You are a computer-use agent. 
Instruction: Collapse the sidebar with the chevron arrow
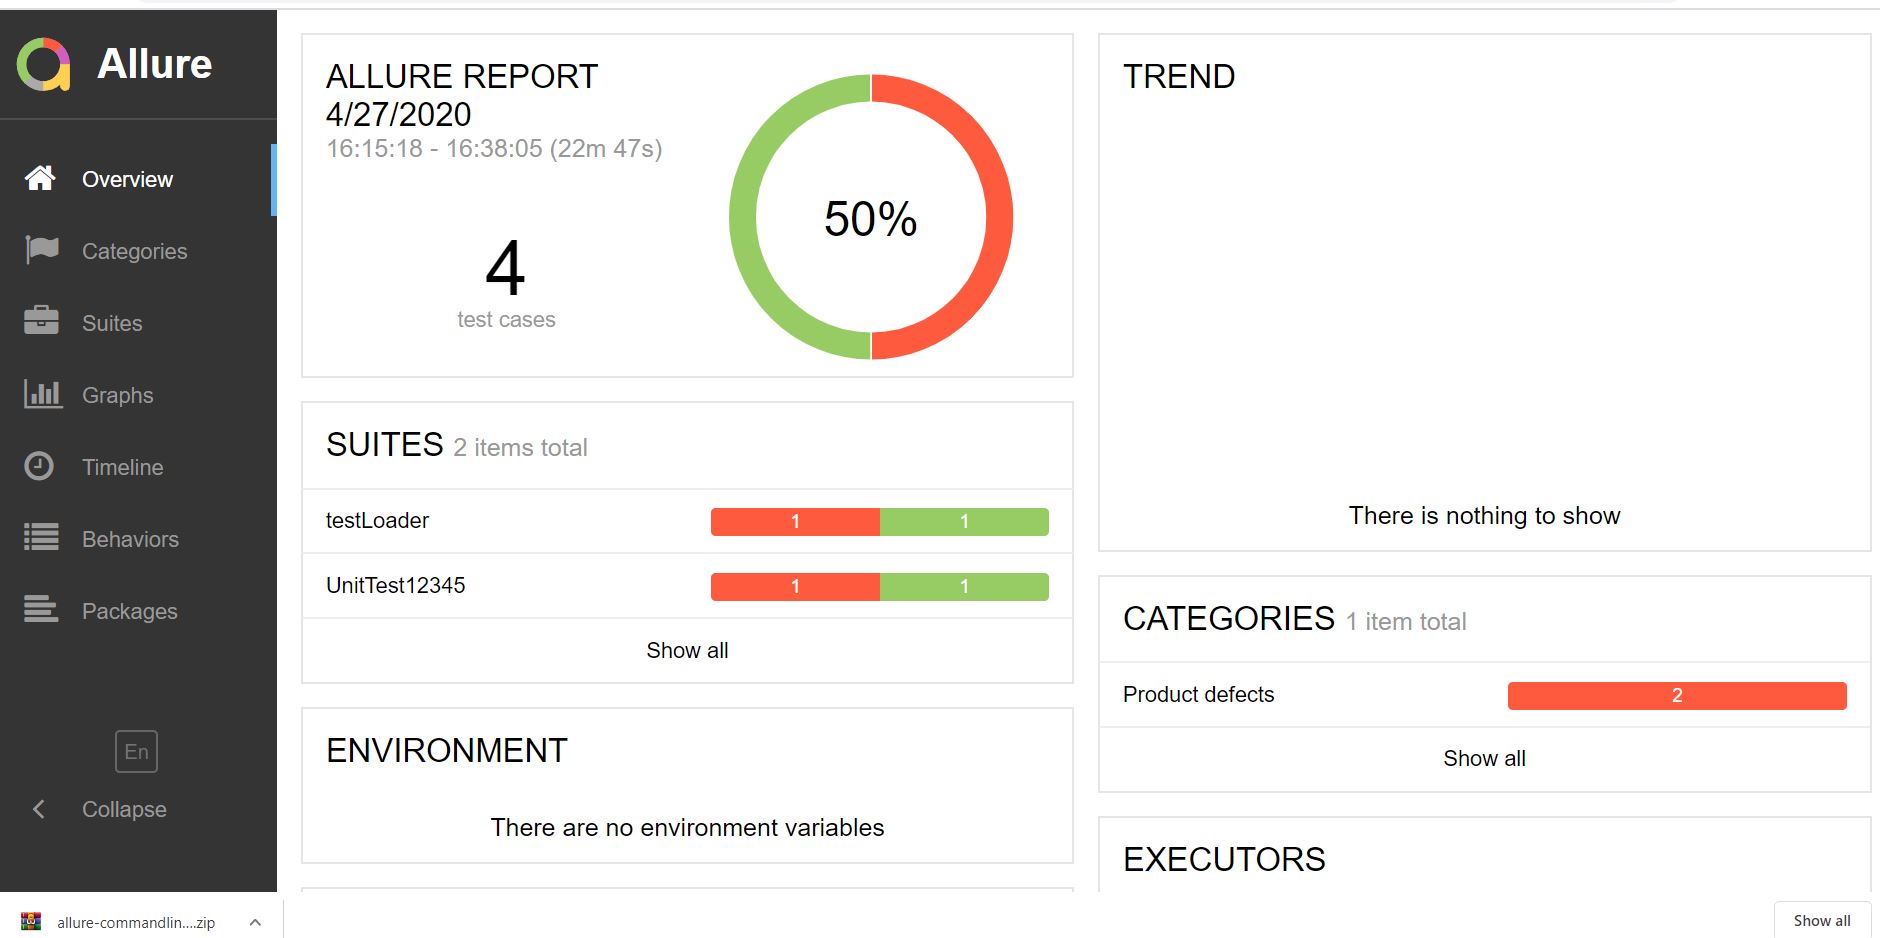coord(39,809)
